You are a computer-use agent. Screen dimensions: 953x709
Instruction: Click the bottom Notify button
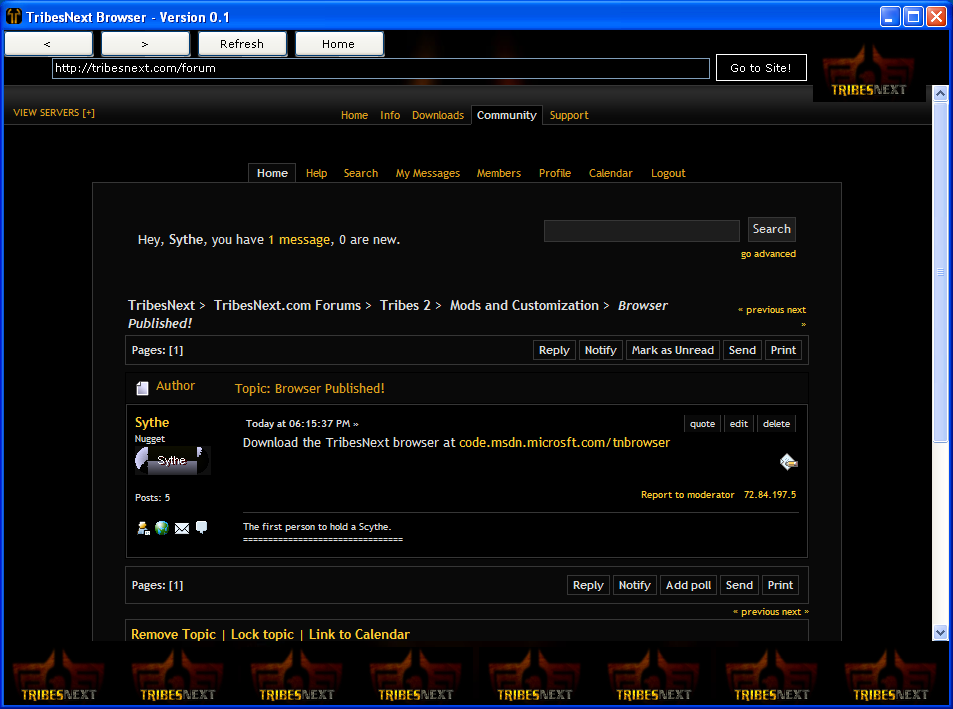point(635,585)
